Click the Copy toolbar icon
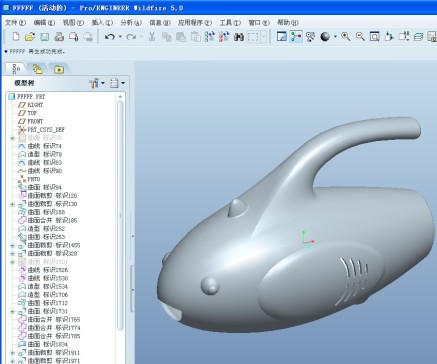The width and height of the screenshot is (437, 364). tap(166, 36)
